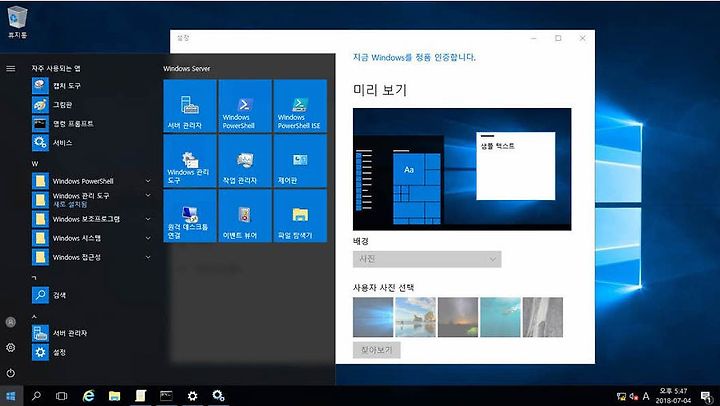Minimize the 설정 Settings window
The image size is (720, 406).
tap(534, 38)
